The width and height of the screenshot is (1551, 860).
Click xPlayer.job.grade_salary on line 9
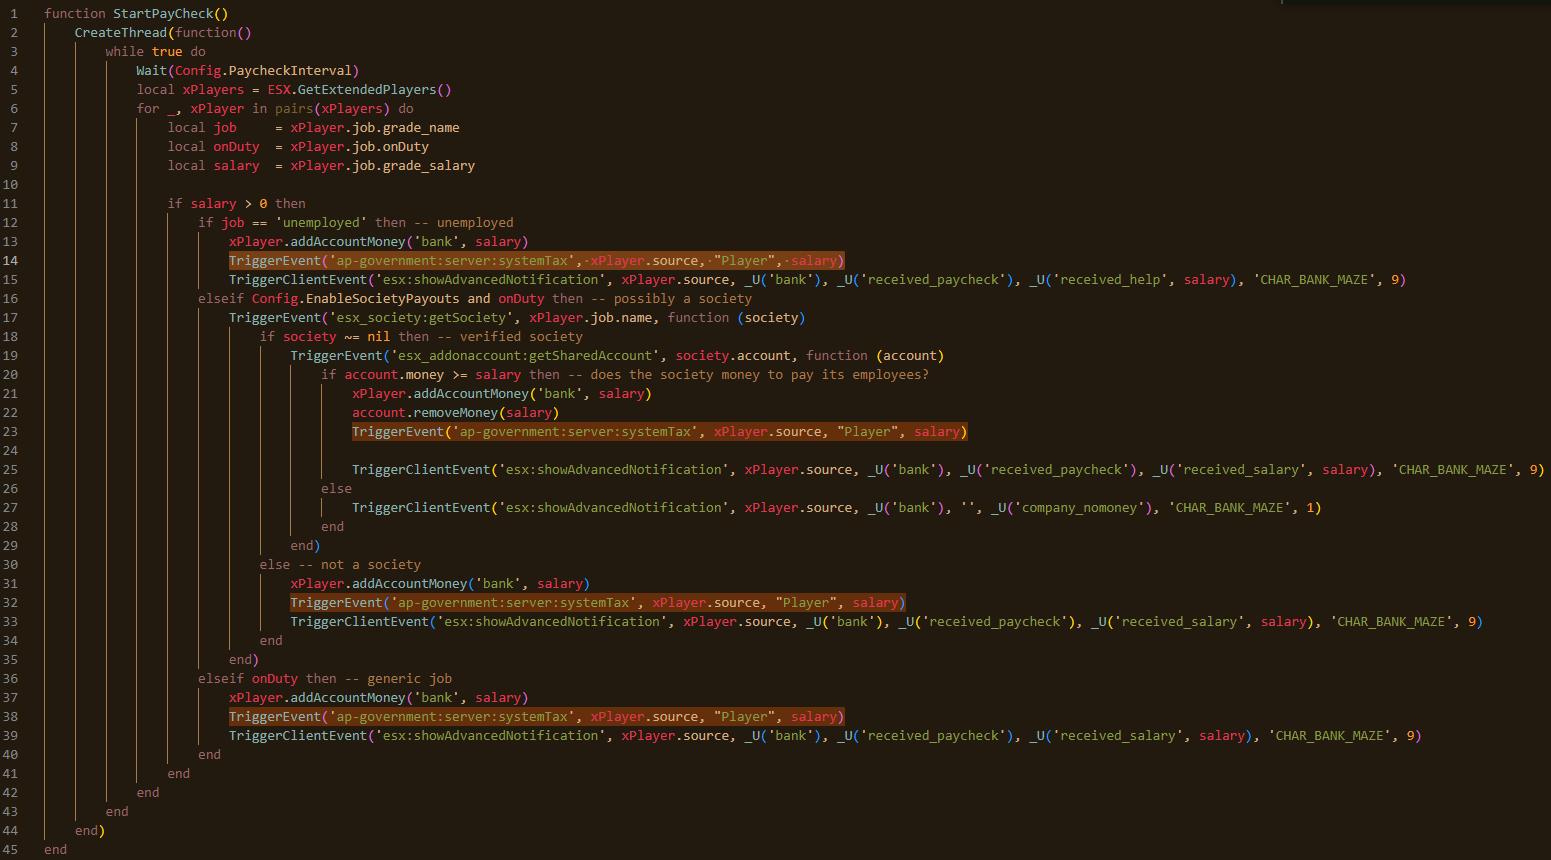[x=383, y=166]
